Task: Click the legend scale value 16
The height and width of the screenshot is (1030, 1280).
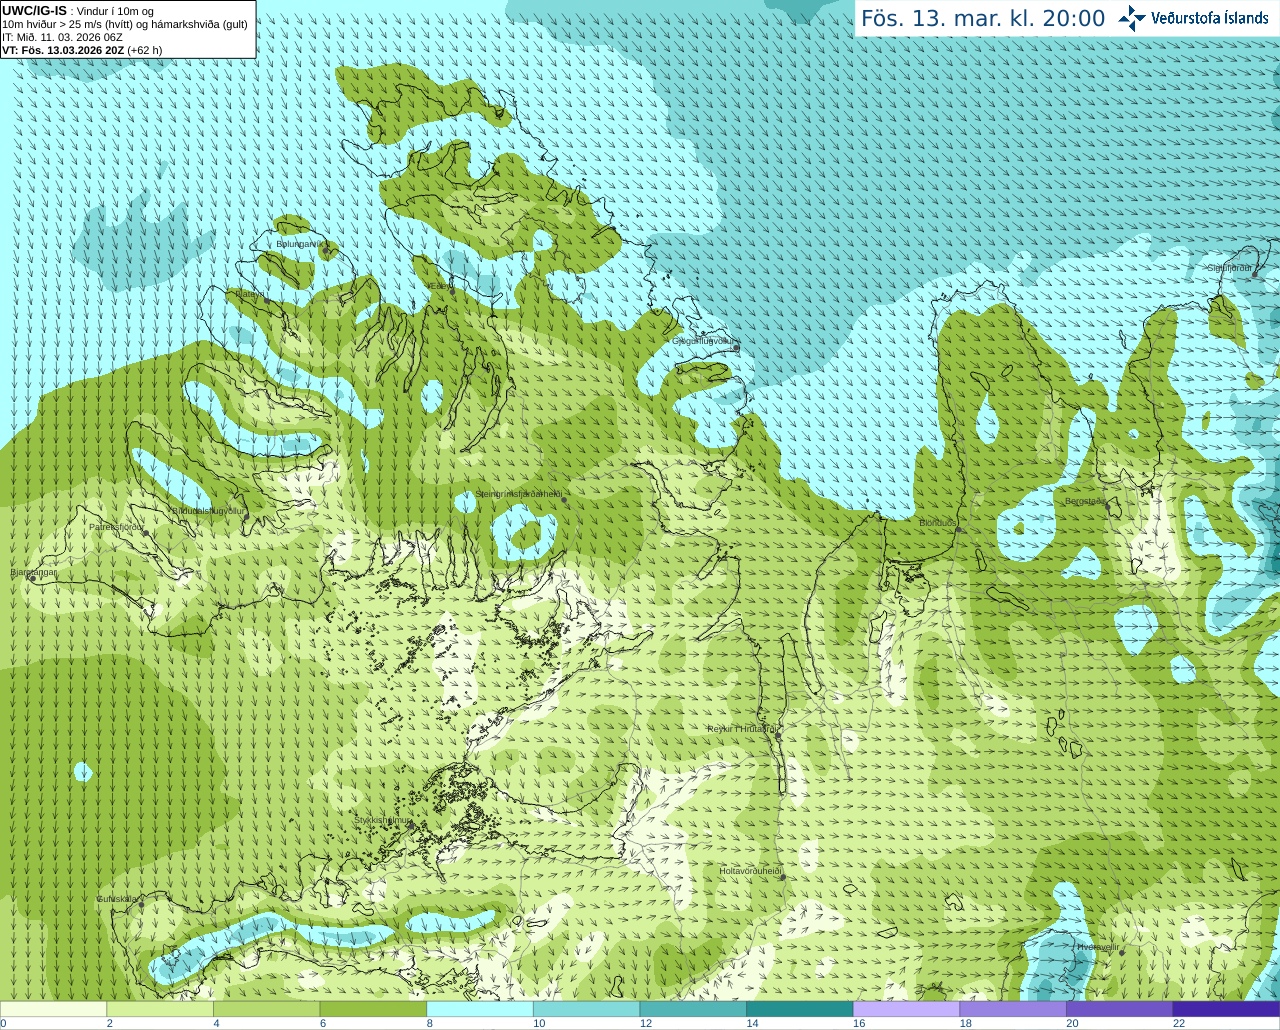Action: click(858, 1023)
